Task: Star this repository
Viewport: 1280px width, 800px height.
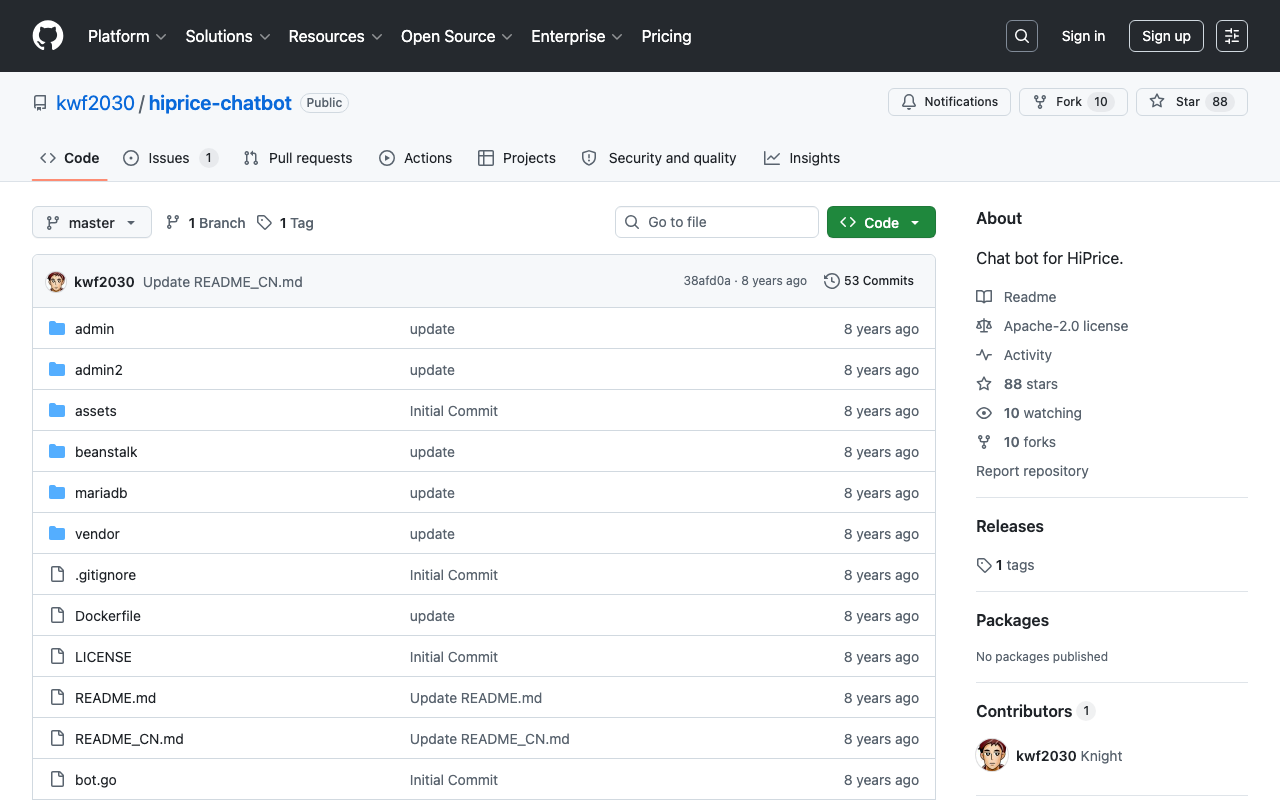Action: pyautogui.click(x=1192, y=102)
